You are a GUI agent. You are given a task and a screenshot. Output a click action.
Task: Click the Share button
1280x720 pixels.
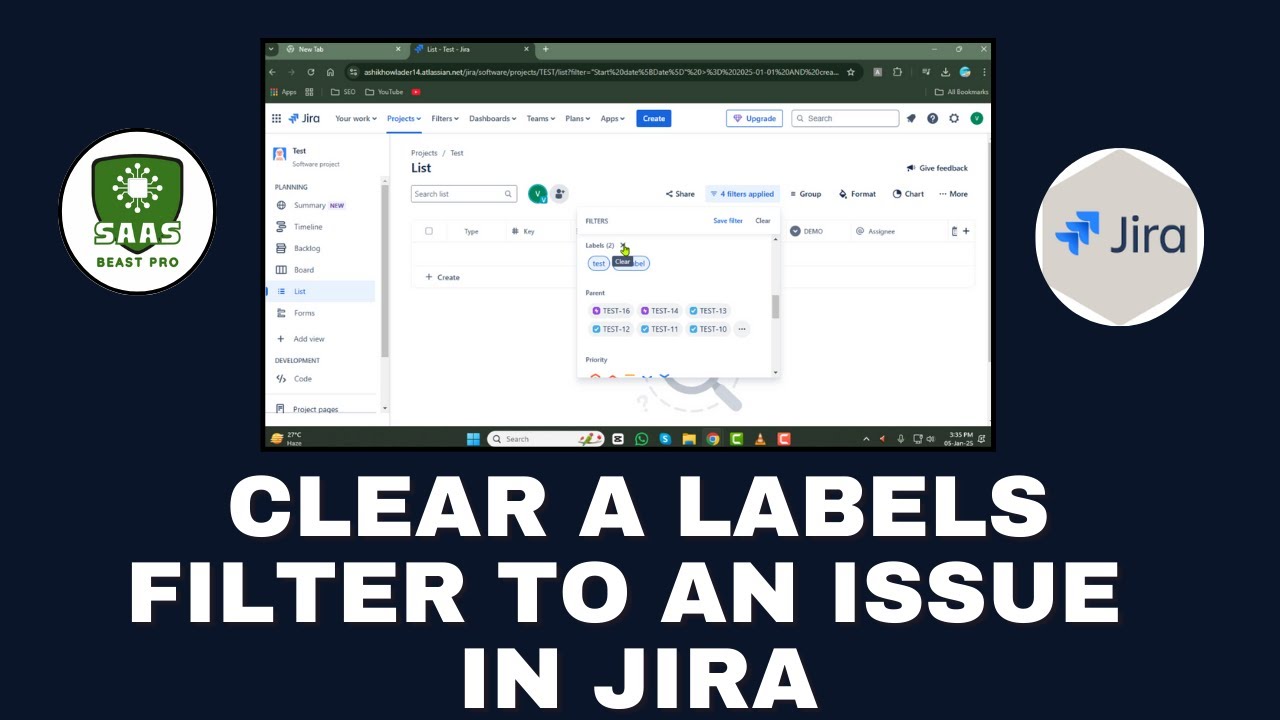tap(680, 194)
